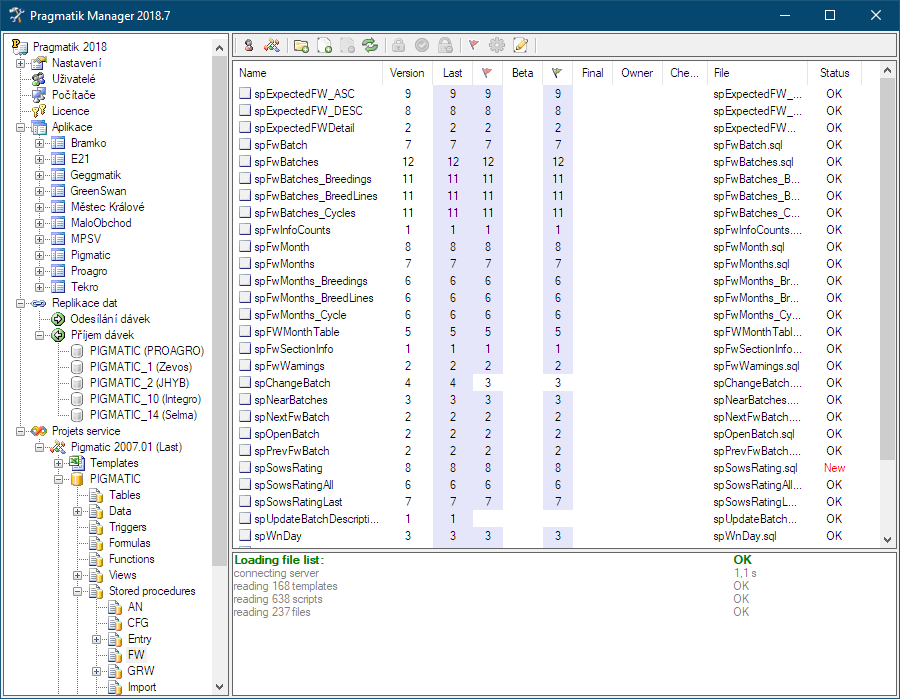900x699 pixels.
Task: Toggle the spChangeBatch checkbox
Action: coord(245,382)
